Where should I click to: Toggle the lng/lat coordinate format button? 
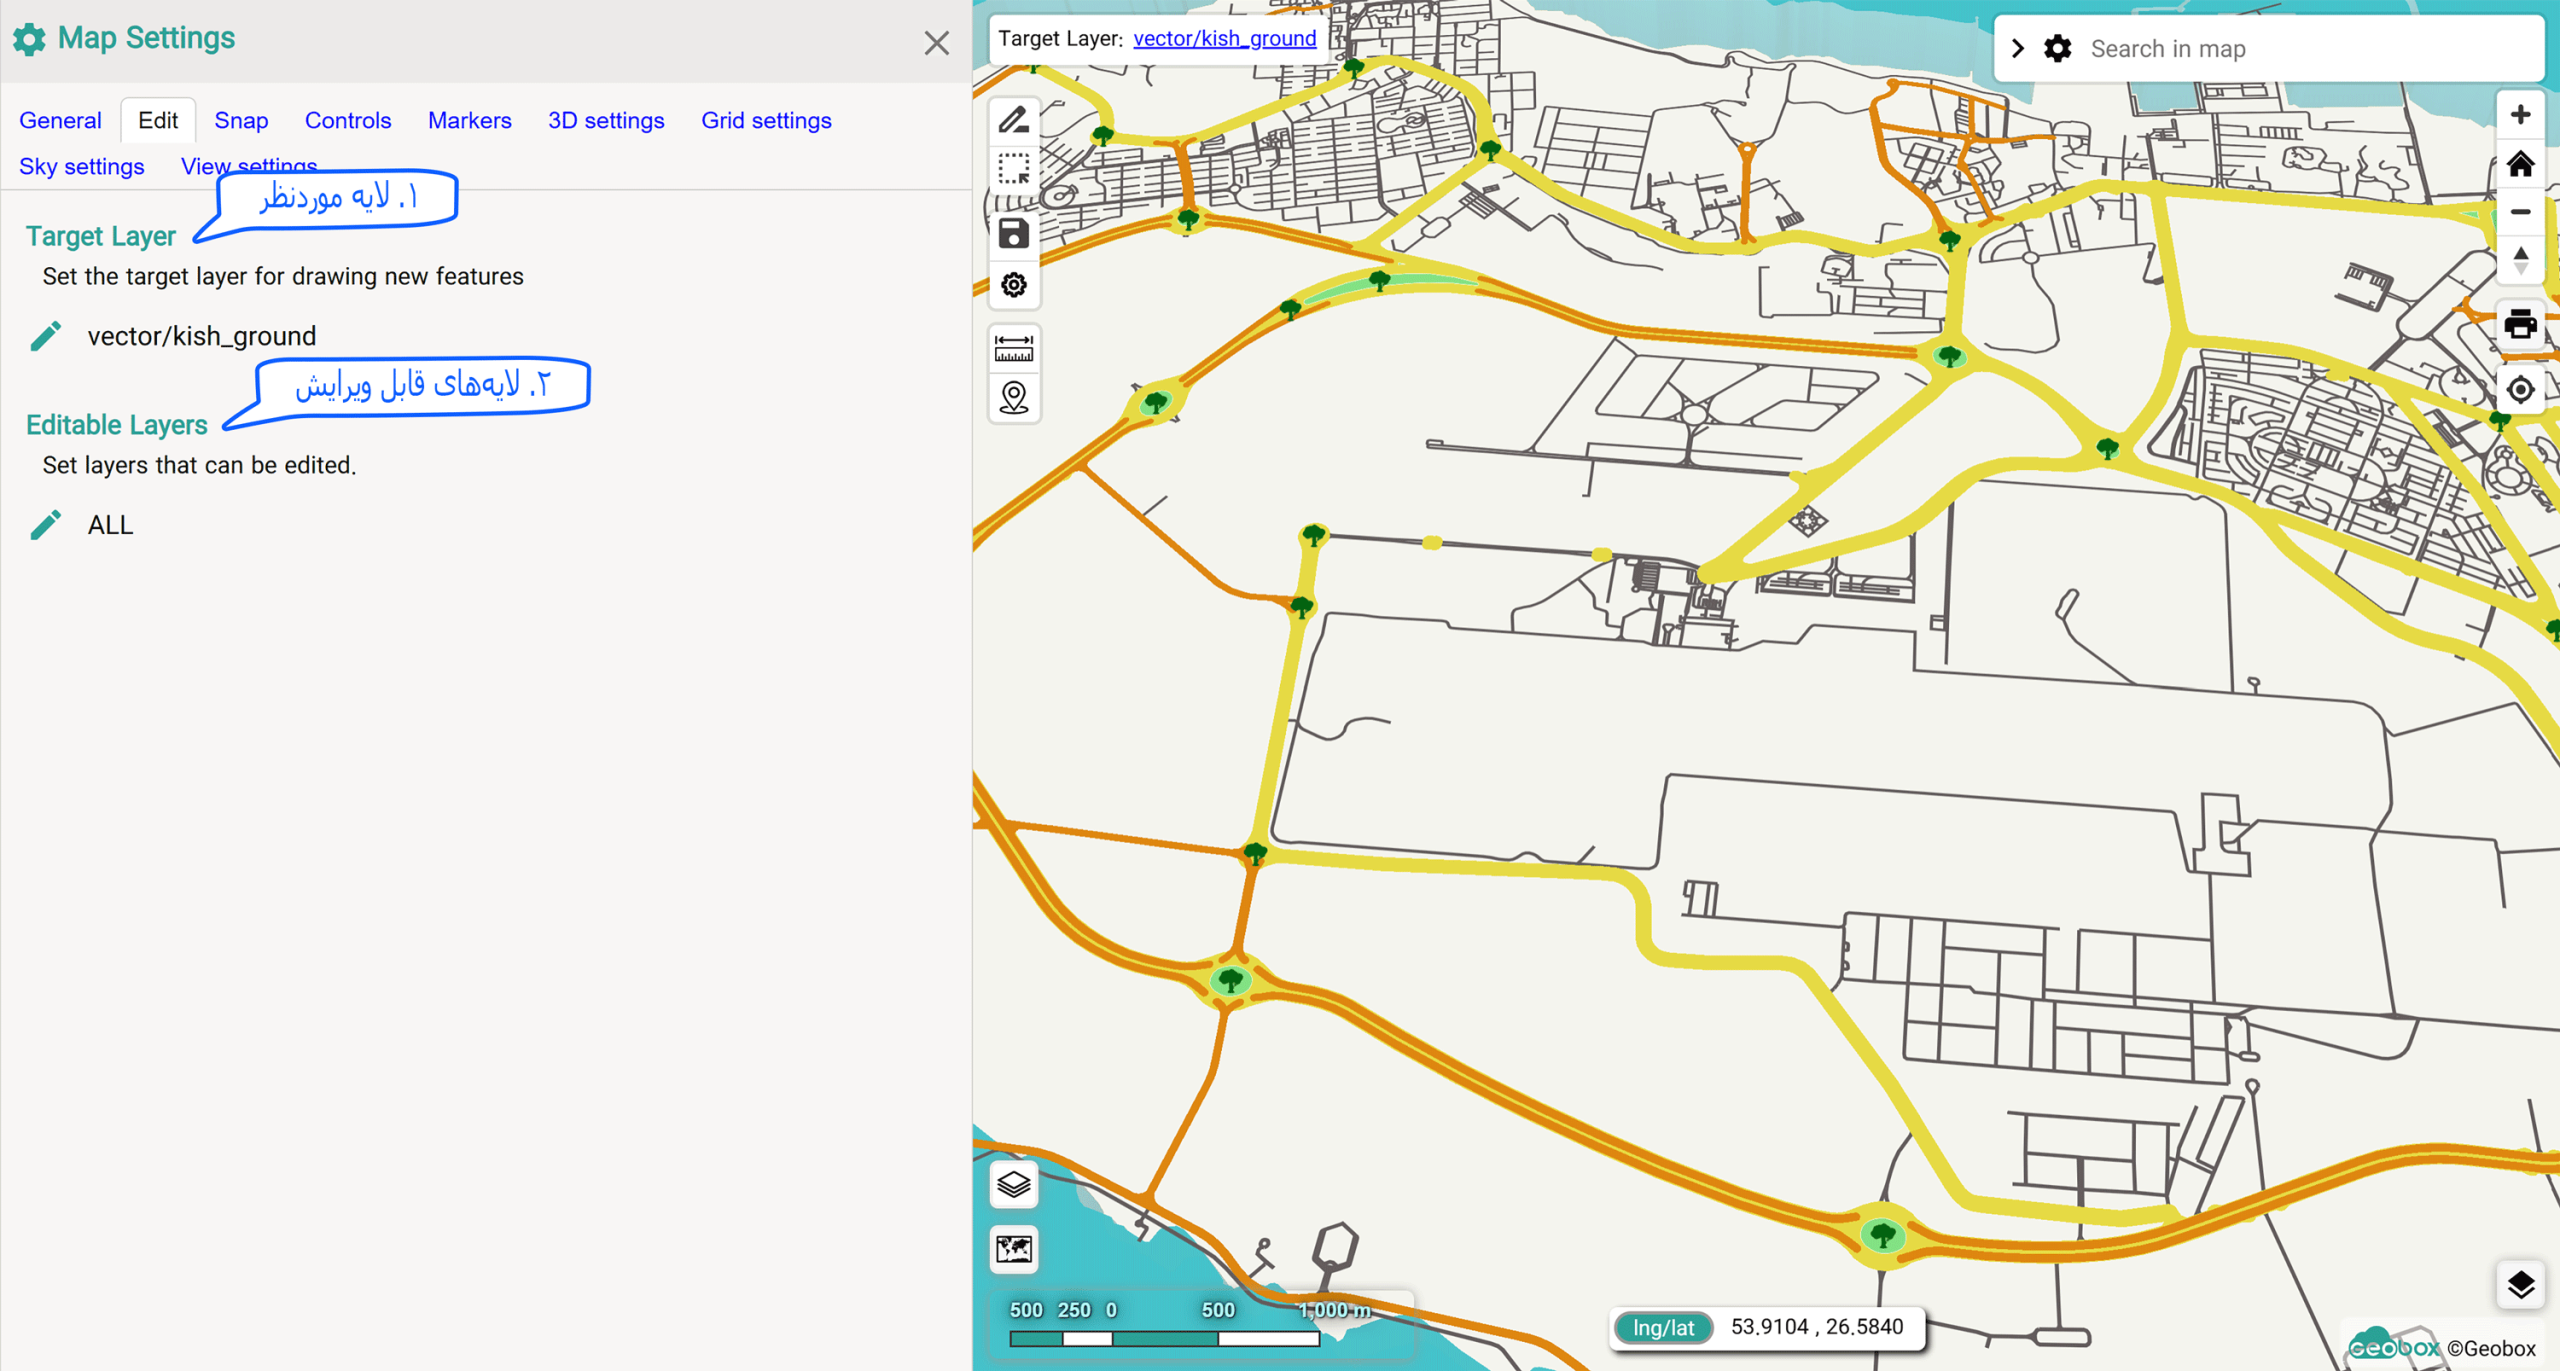[1664, 1327]
